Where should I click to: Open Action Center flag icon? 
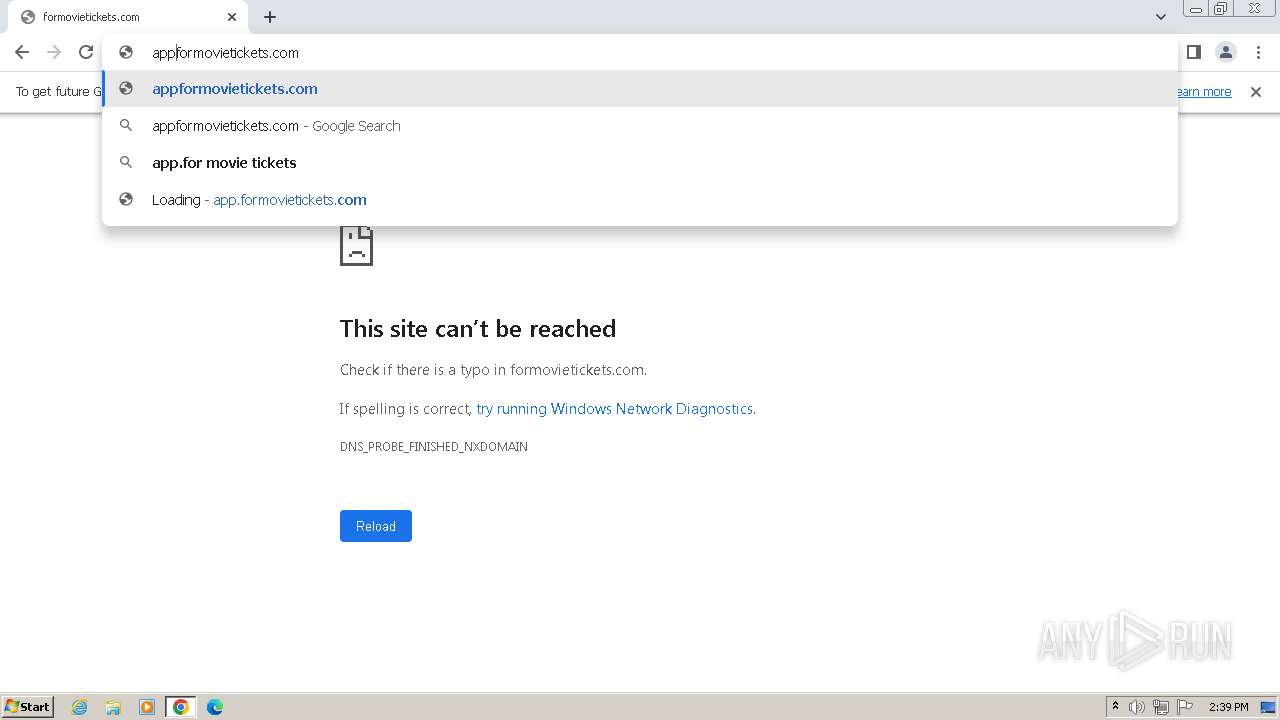click(1185, 707)
